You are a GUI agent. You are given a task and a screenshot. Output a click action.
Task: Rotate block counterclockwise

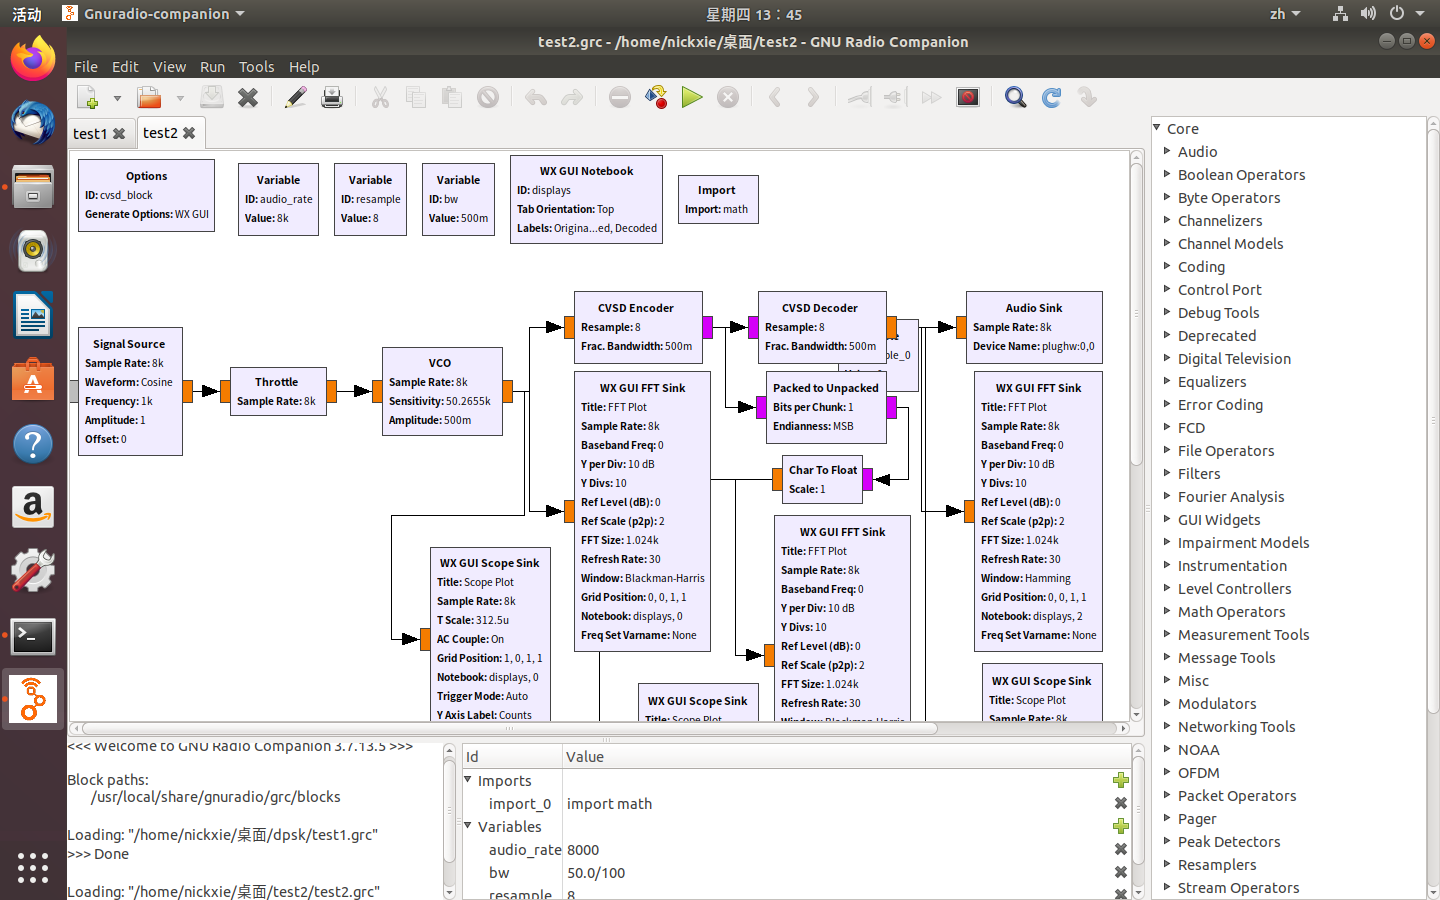pos(776,97)
